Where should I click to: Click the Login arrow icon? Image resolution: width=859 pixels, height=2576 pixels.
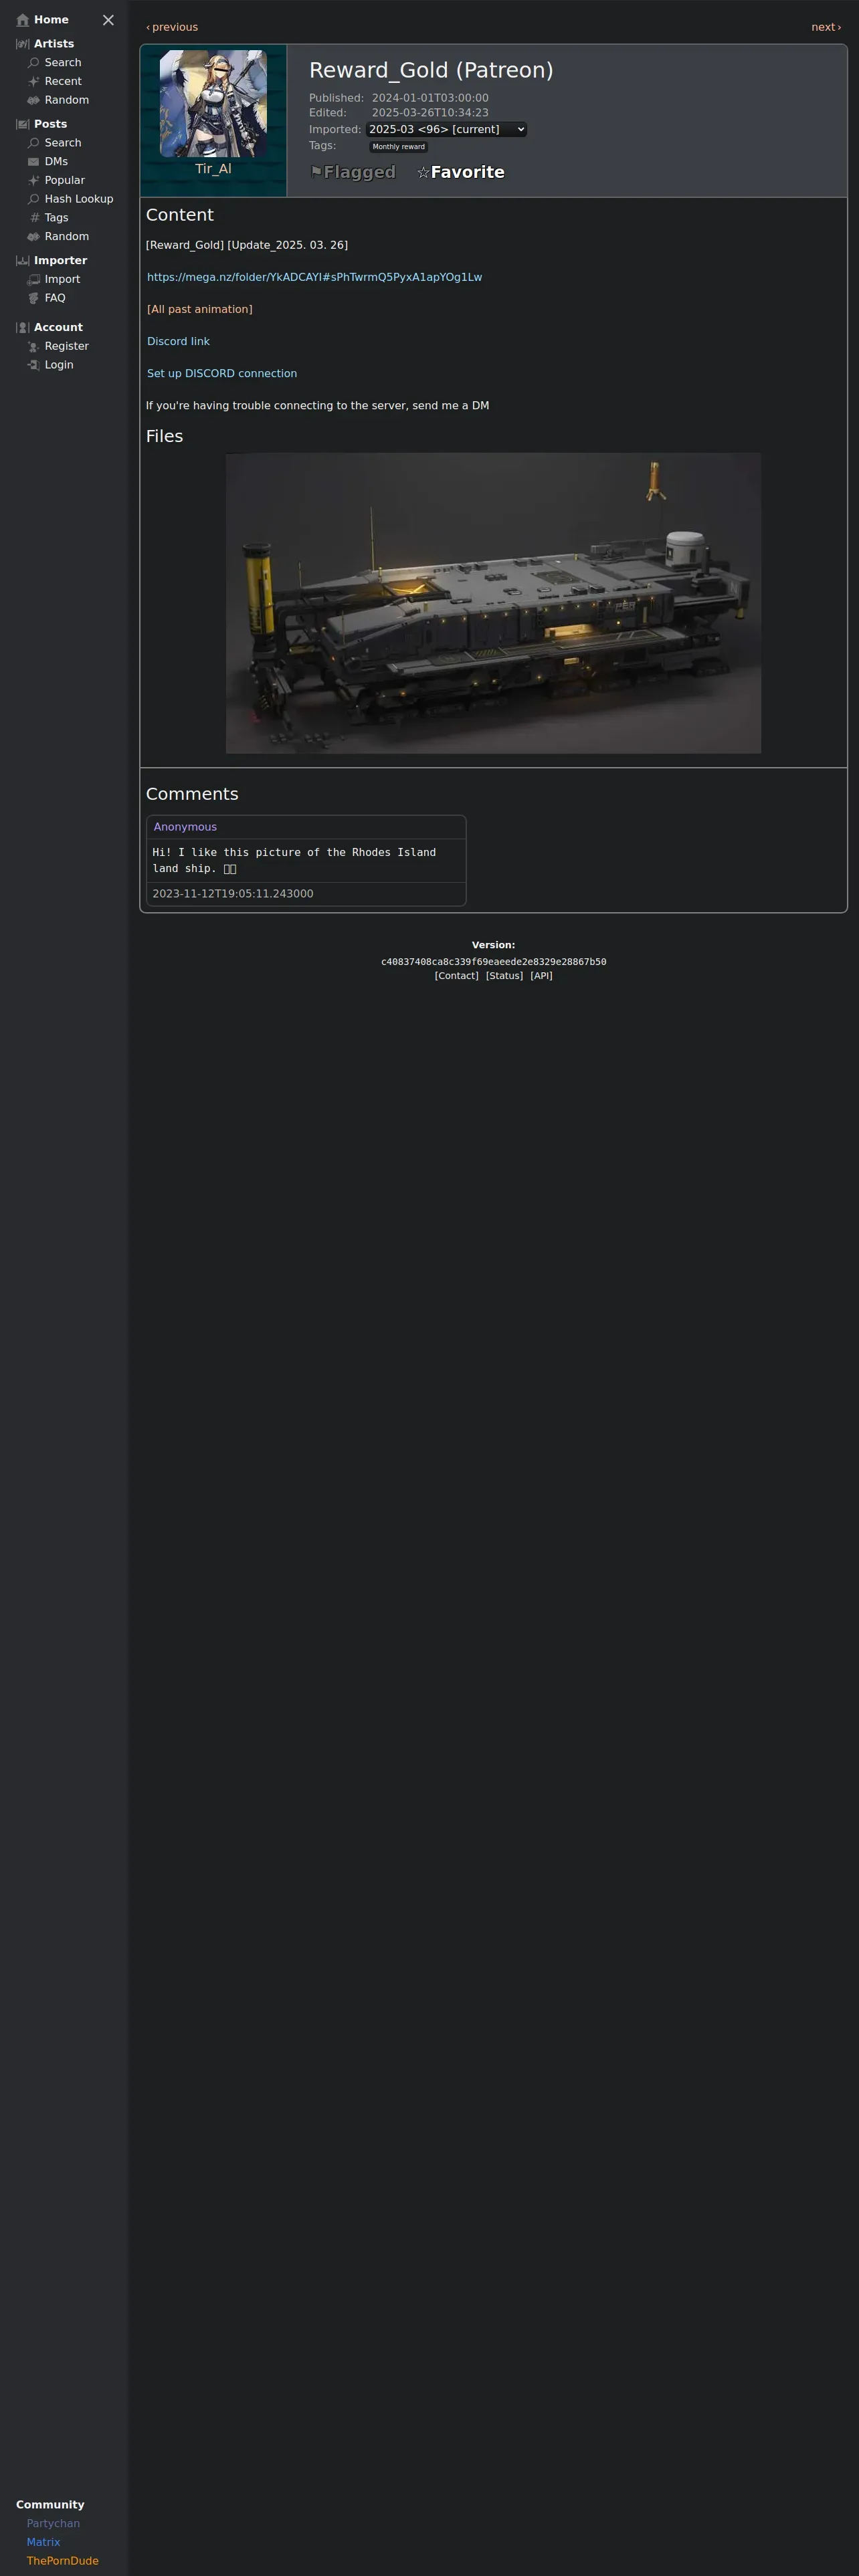(x=34, y=365)
